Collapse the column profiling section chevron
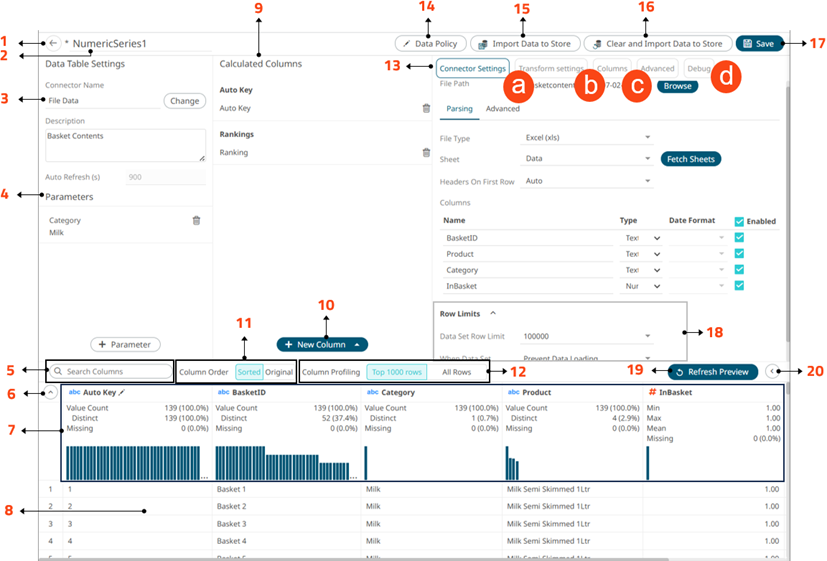The image size is (827, 561). click(x=50, y=392)
